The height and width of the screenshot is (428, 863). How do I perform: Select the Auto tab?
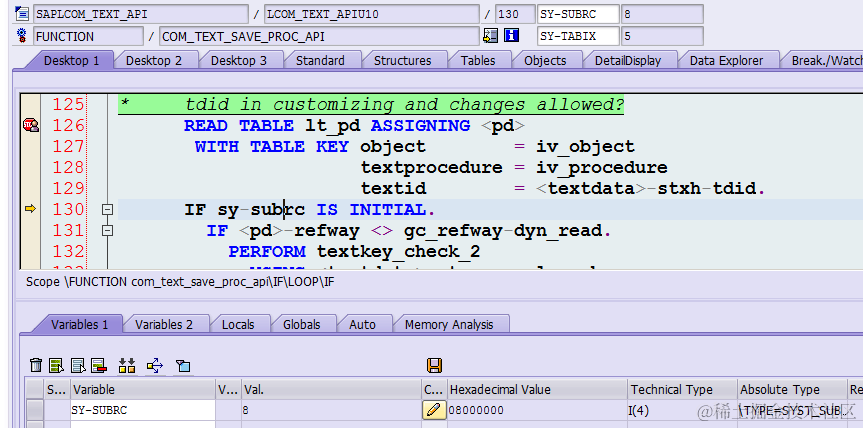tap(362, 325)
